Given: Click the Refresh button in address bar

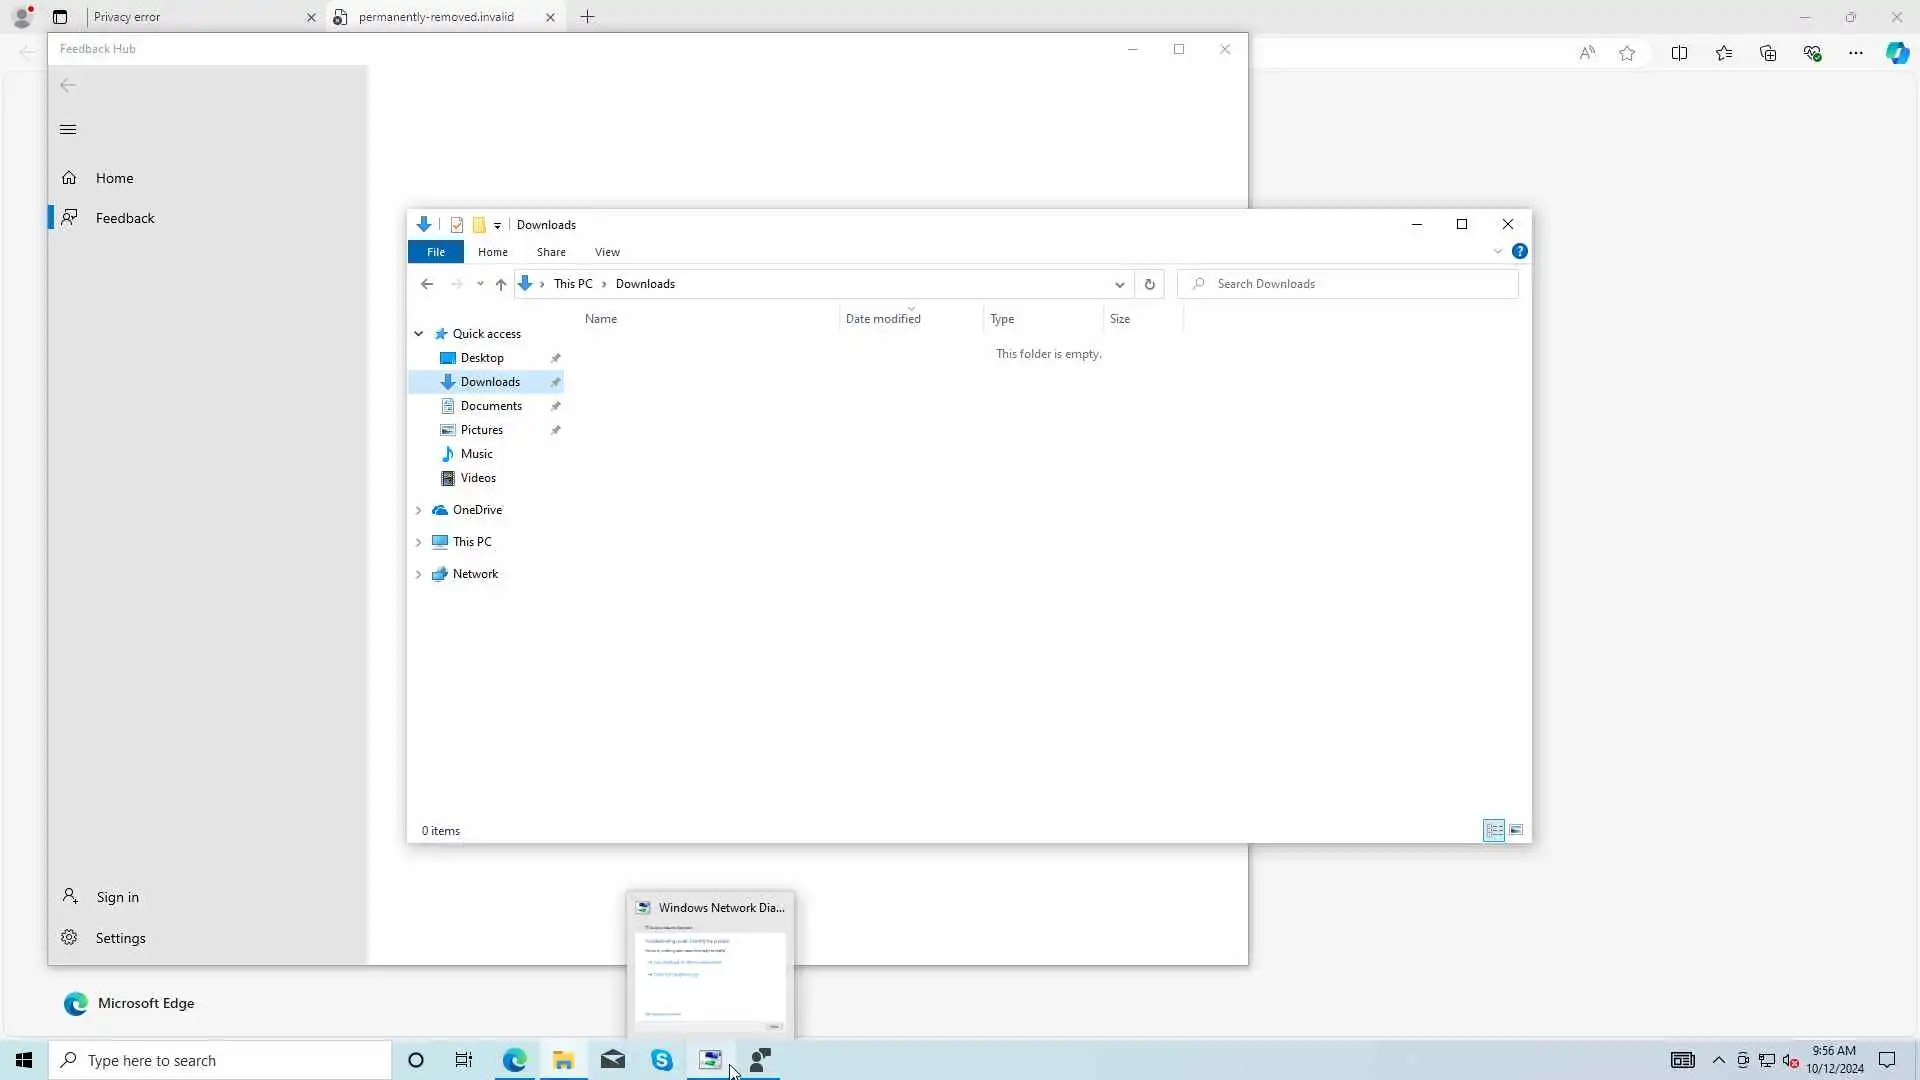Looking at the screenshot, I should [1149, 284].
